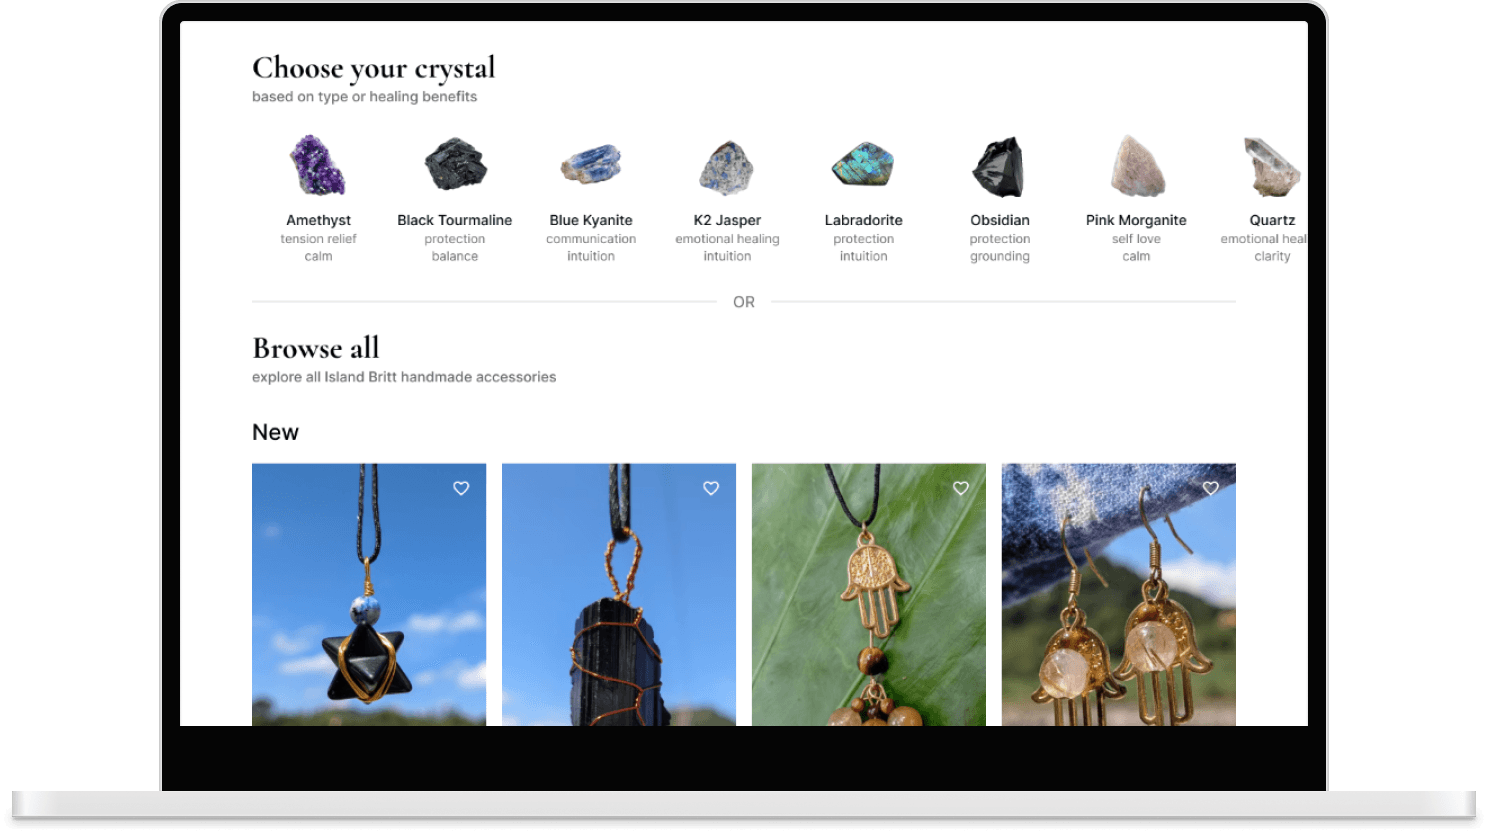Image resolution: width=1488 pixels, height=831 pixels.
Task: Select the Pink Morganite crystal image
Action: (1137, 166)
